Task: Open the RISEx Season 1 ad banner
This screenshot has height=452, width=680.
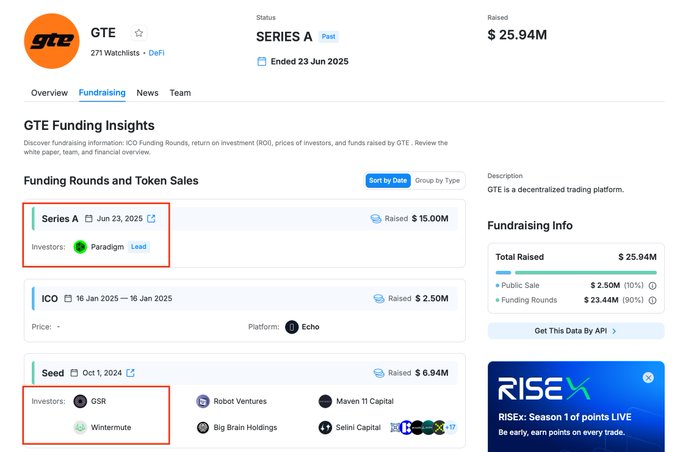Action: (x=576, y=406)
